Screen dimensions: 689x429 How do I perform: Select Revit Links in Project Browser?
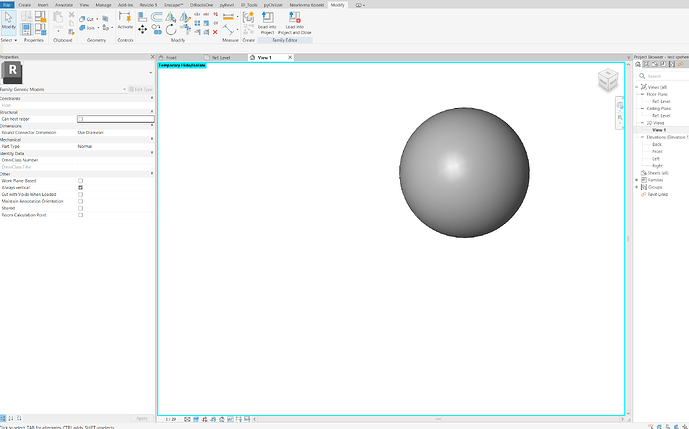tap(657, 194)
